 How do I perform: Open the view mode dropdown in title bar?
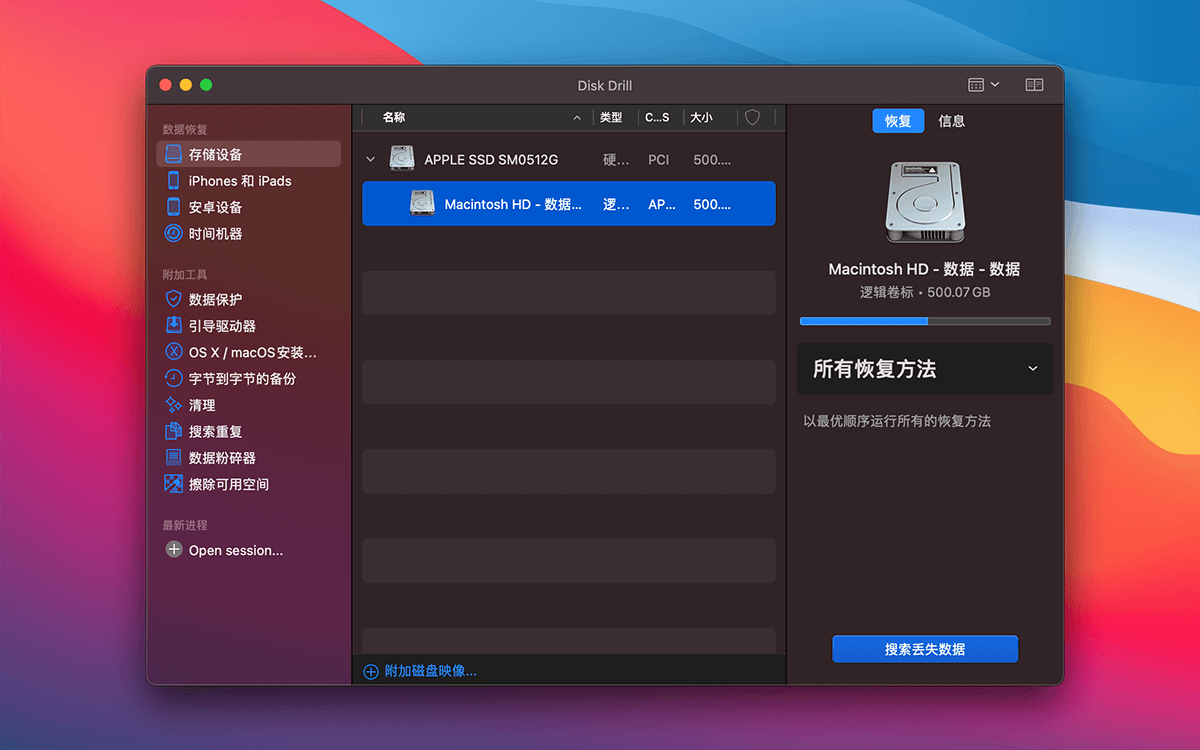(984, 85)
